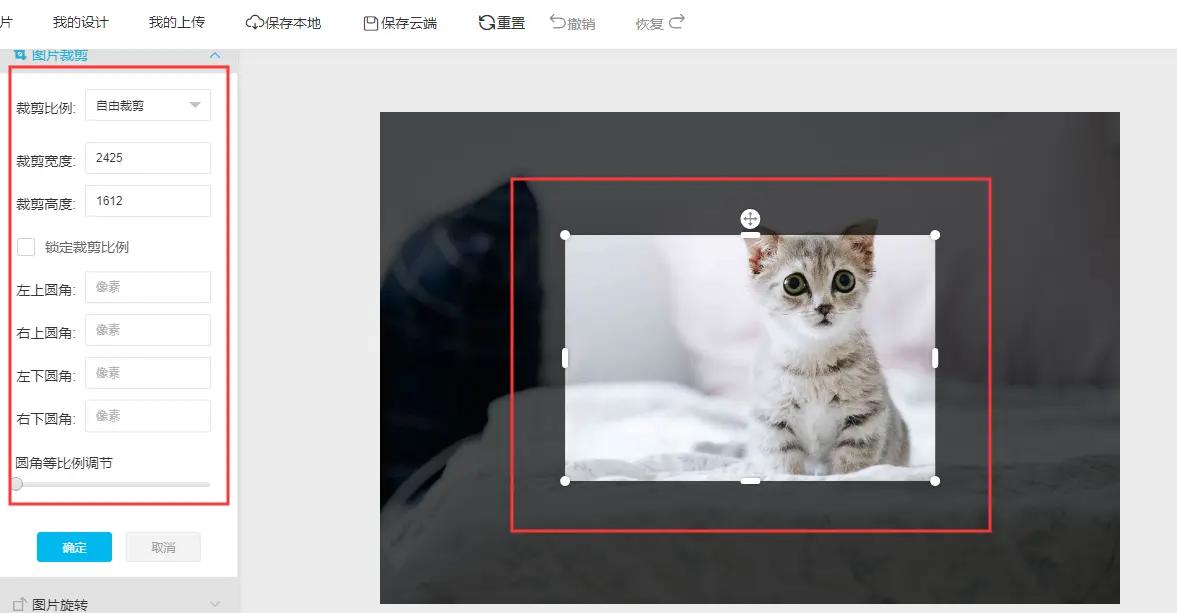The image size is (1177, 613).
Task: Click 保存本地 to save locally
Action: pos(283,23)
